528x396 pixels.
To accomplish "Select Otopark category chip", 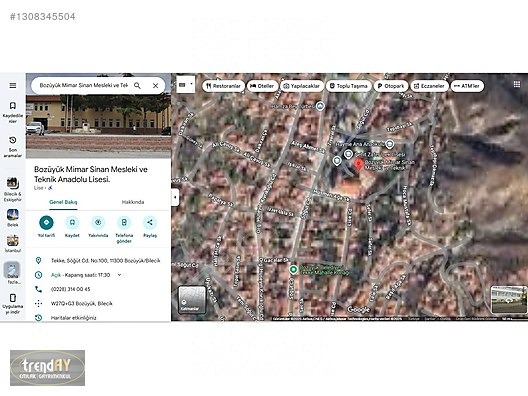I will (391, 86).
